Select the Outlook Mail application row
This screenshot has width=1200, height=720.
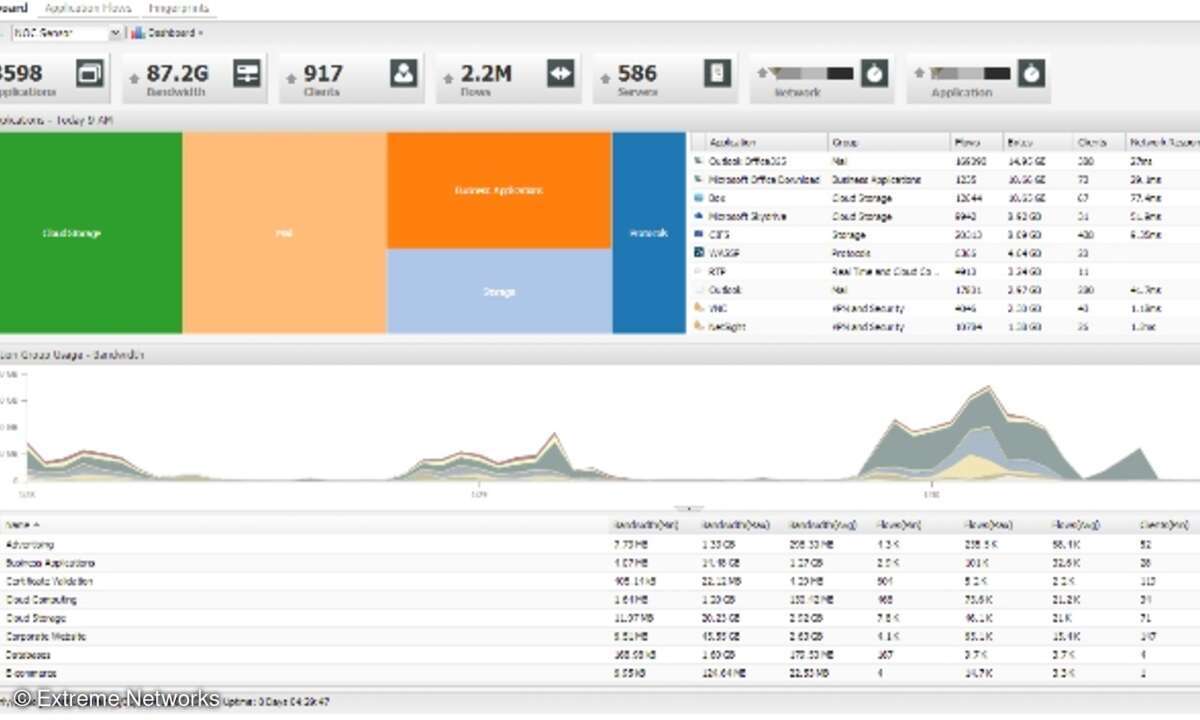(x=944, y=290)
